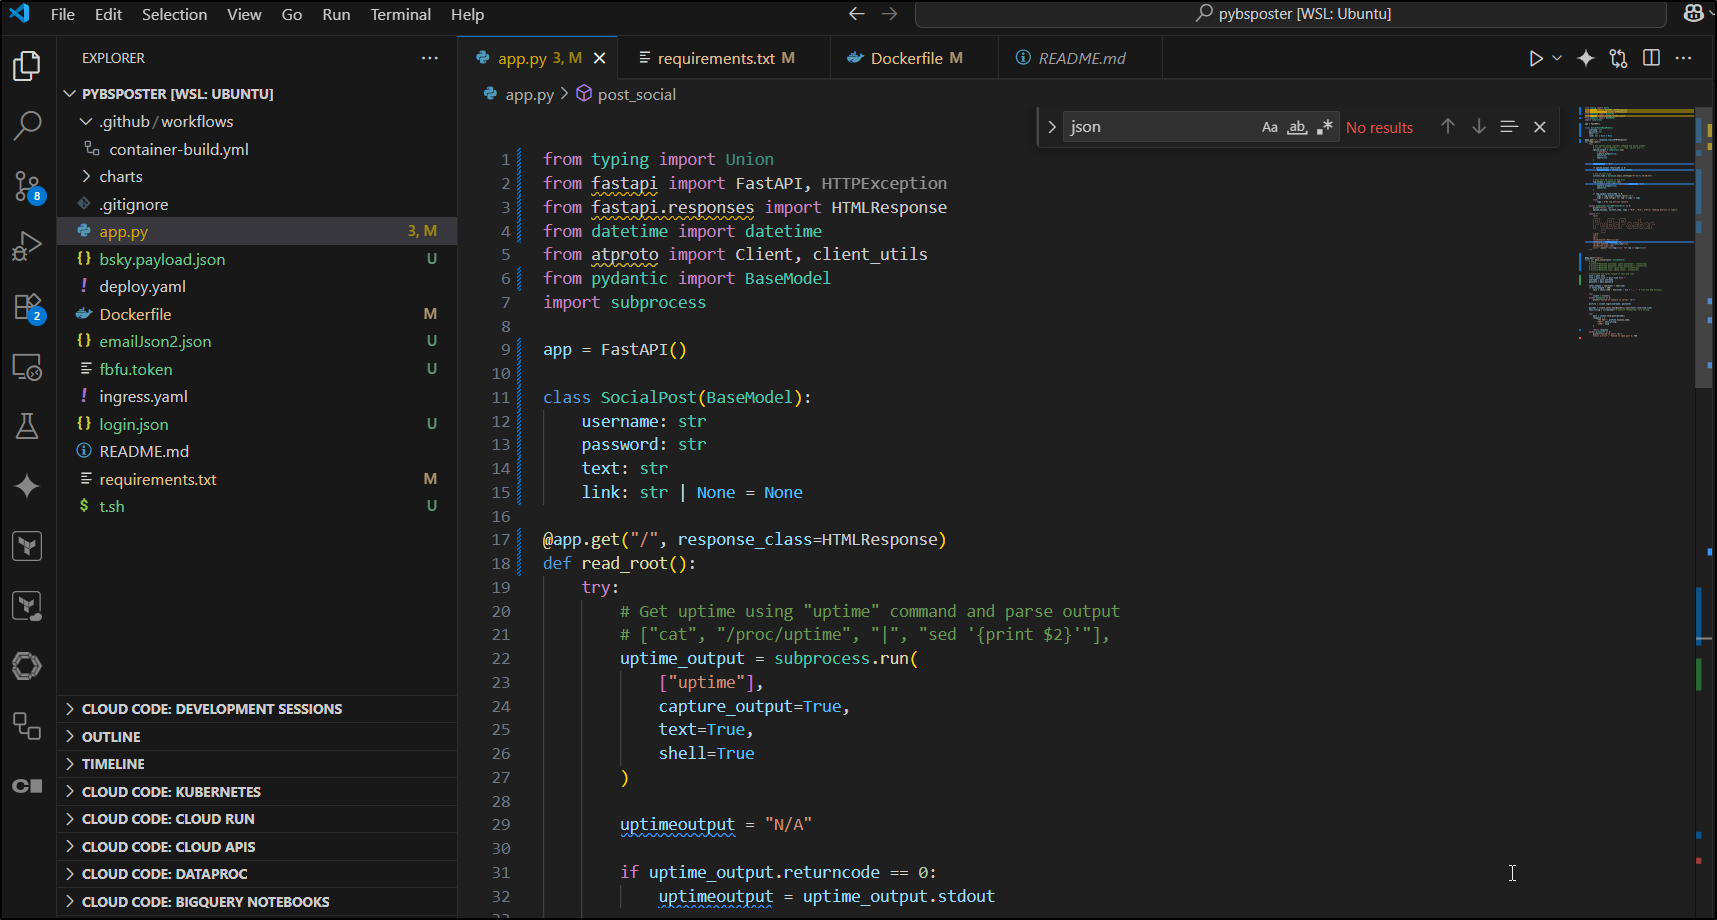
Task: Toggle match case in the find widget
Action: coord(1270,126)
